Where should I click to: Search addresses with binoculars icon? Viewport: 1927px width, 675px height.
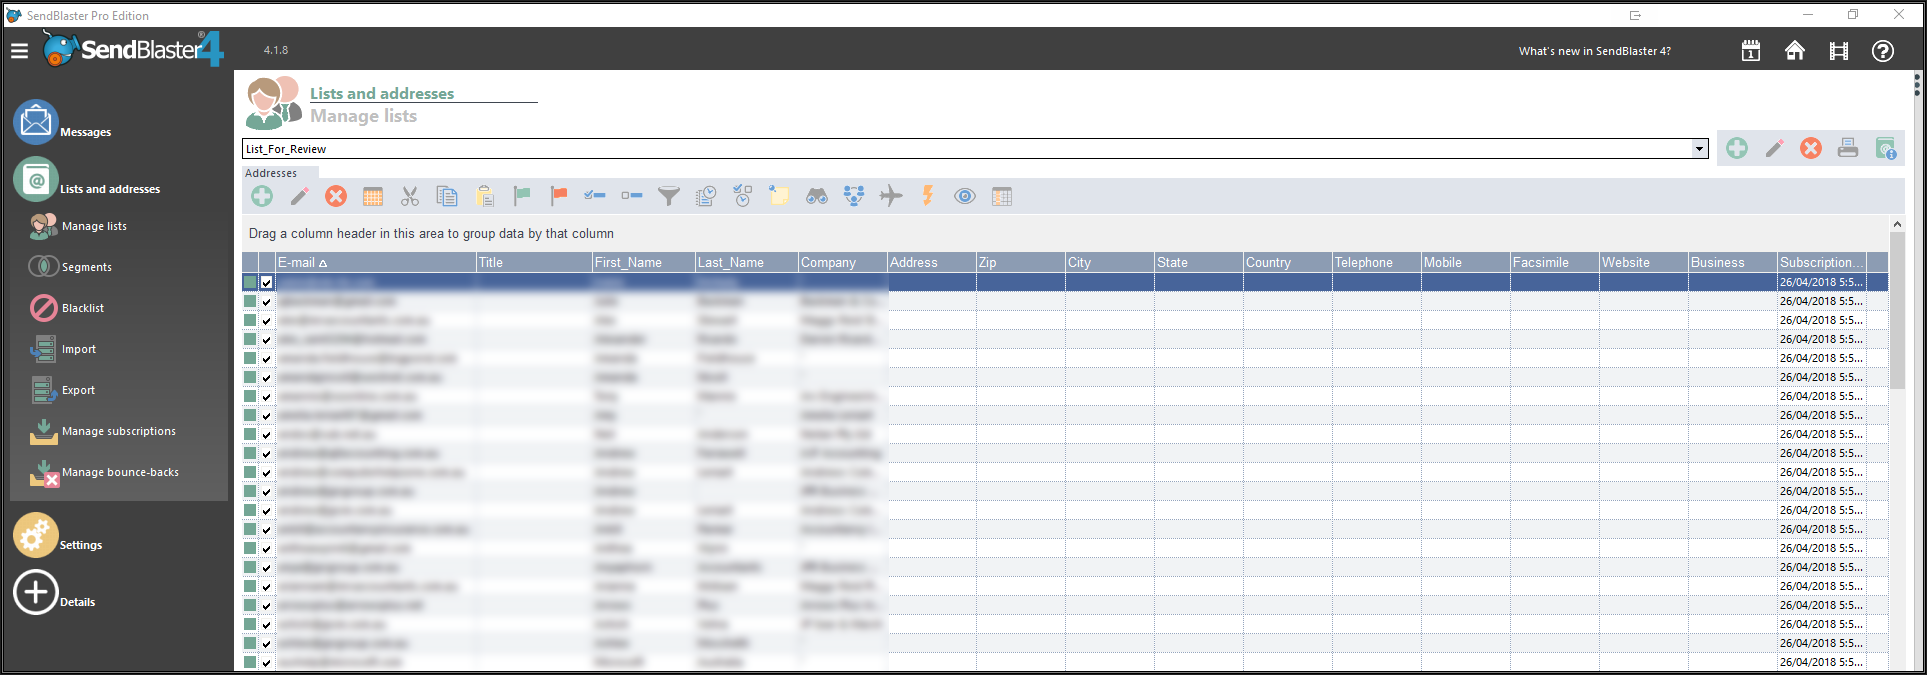pyautogui.click(x=817, y=196)
